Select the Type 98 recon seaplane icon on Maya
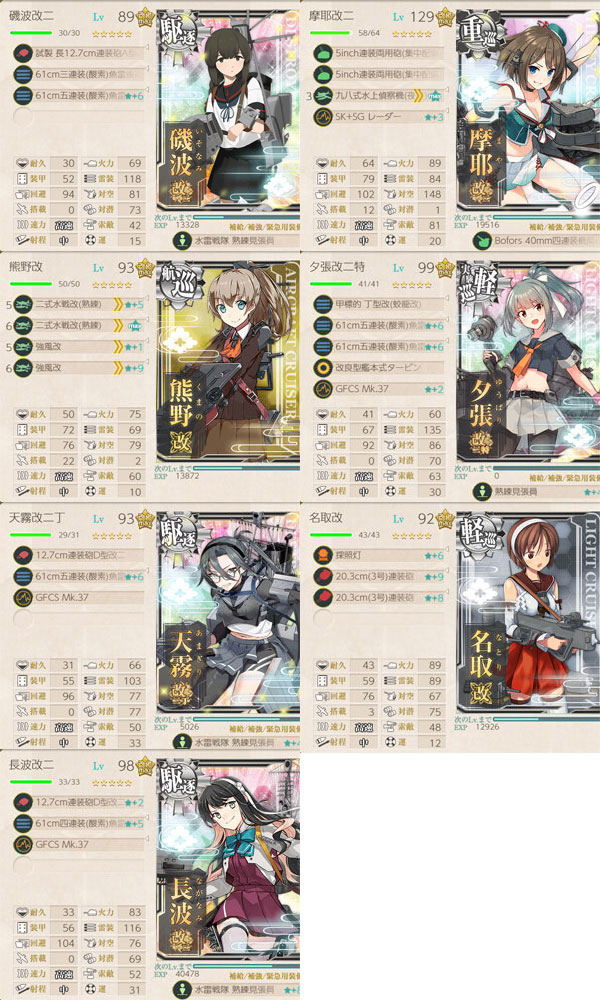600x1000 pixels. [323, 96]
